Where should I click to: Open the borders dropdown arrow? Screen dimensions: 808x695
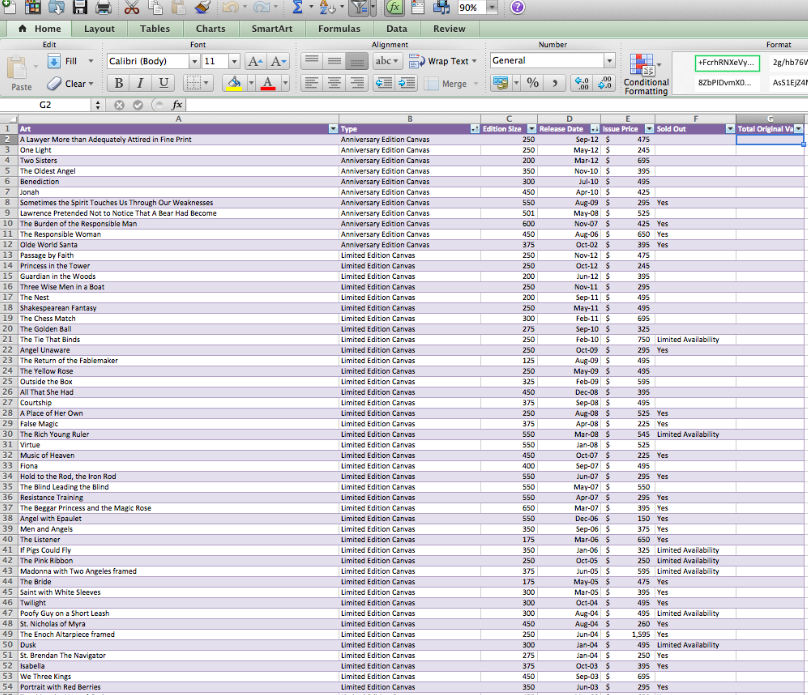click(206, 83)
